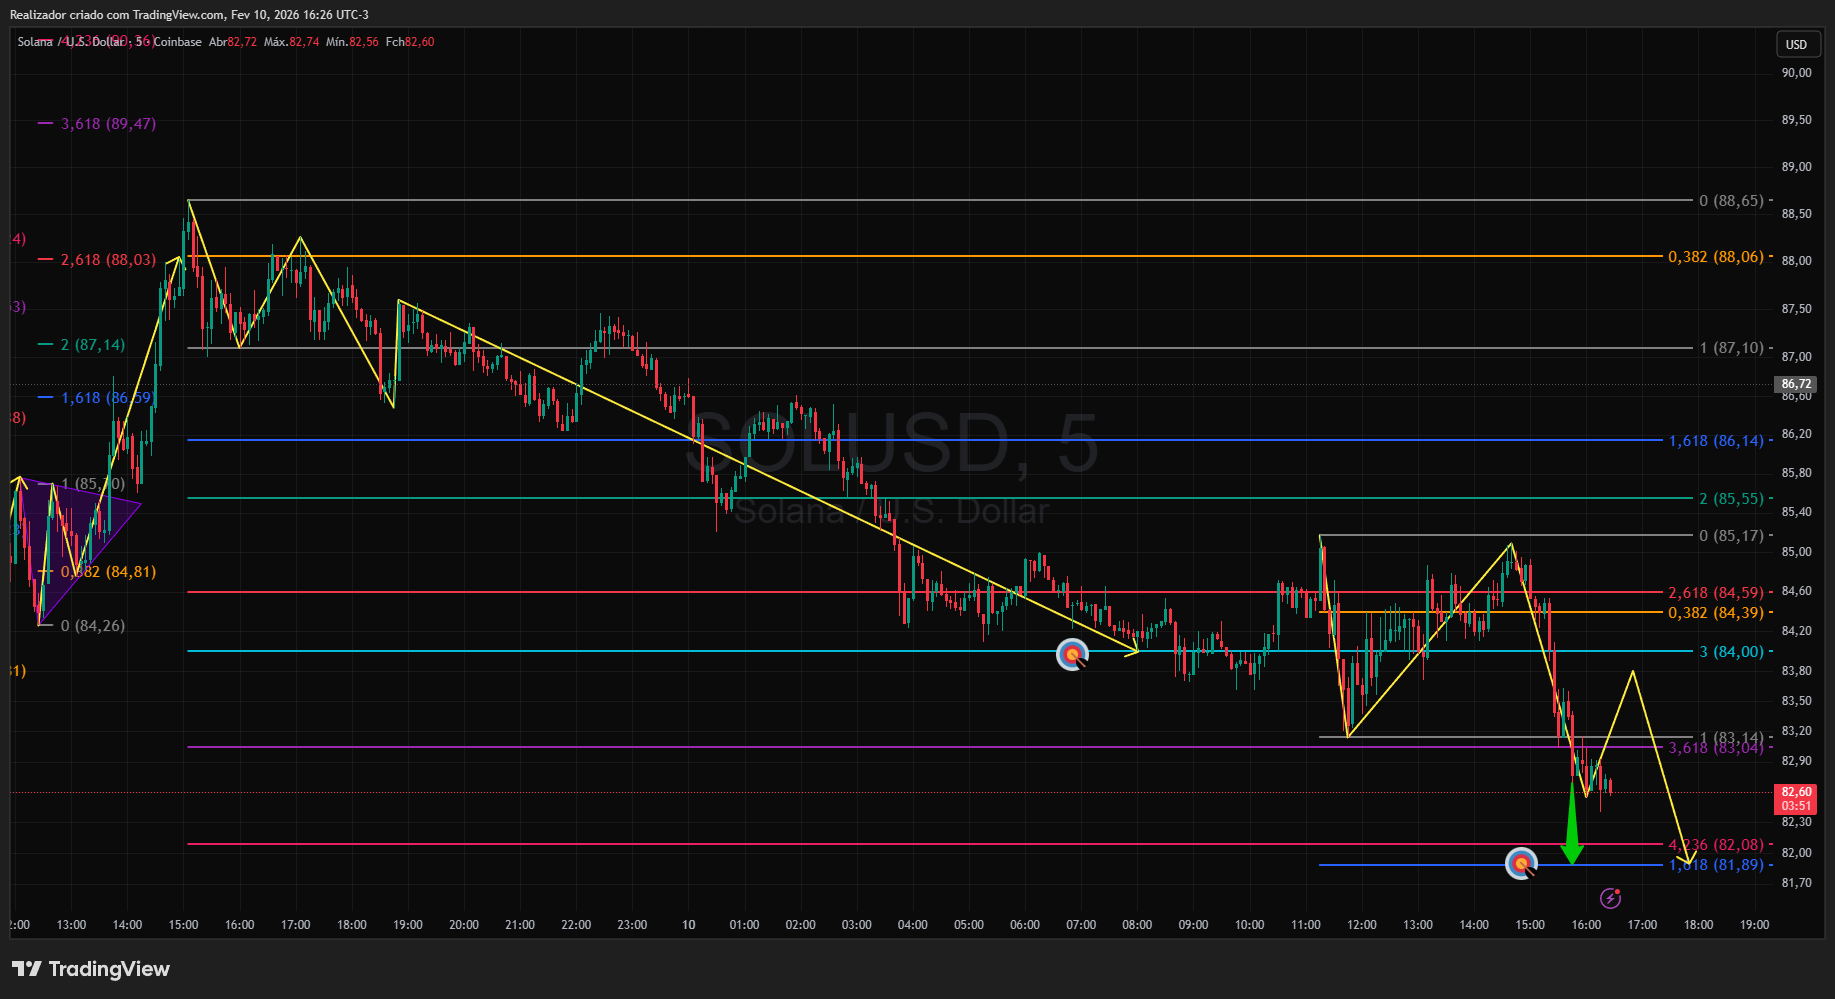
Task: Click the Coinbase exchange name in header
Action: coord(177,42)
